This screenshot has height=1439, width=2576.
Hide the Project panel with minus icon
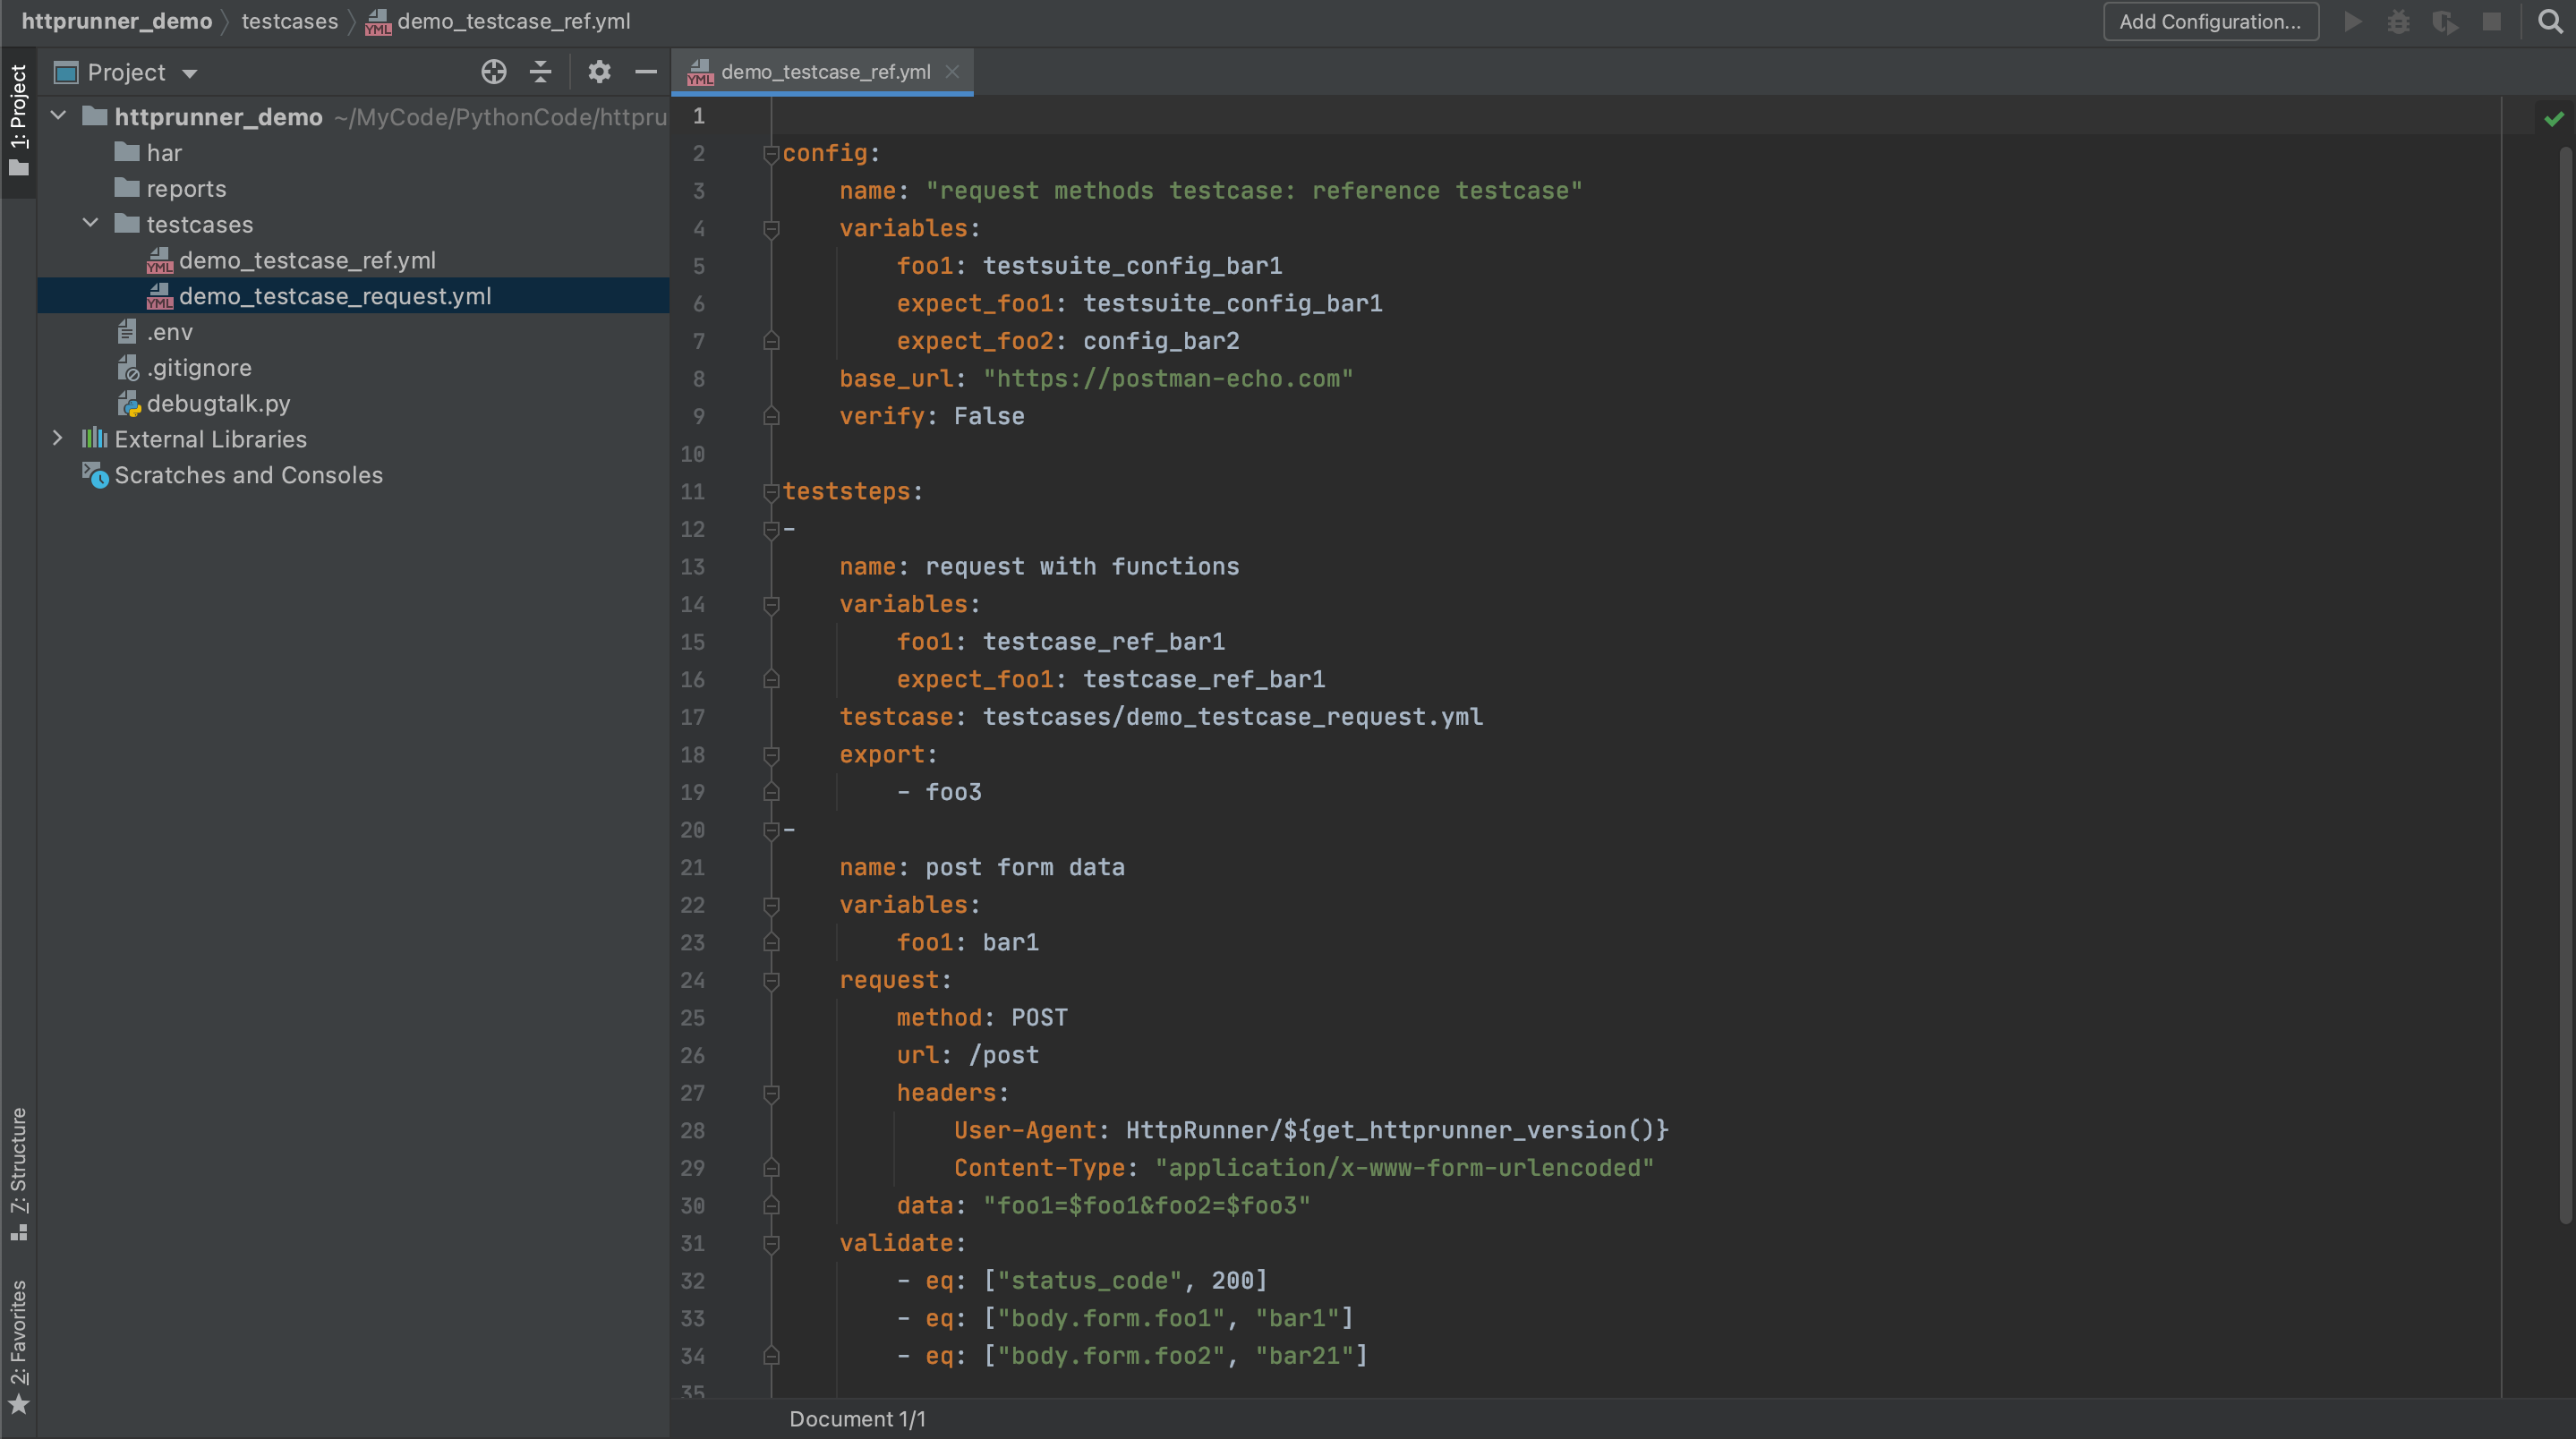point(646,72)
